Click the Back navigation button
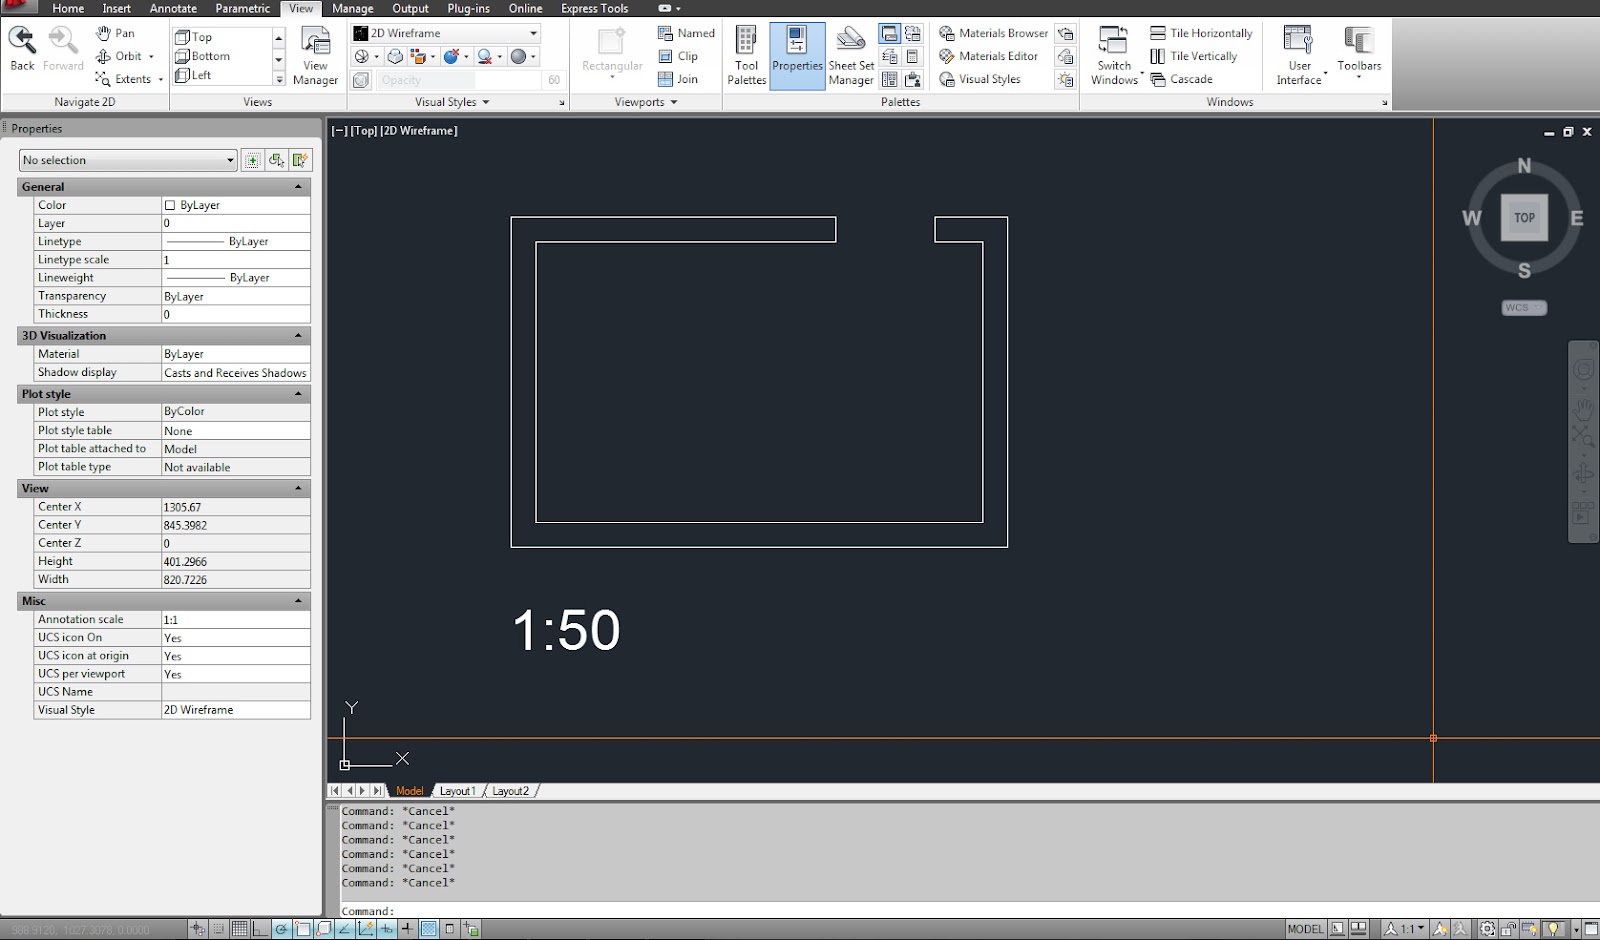The height and width of the screenshot is (940, 1600). (21, 44)
